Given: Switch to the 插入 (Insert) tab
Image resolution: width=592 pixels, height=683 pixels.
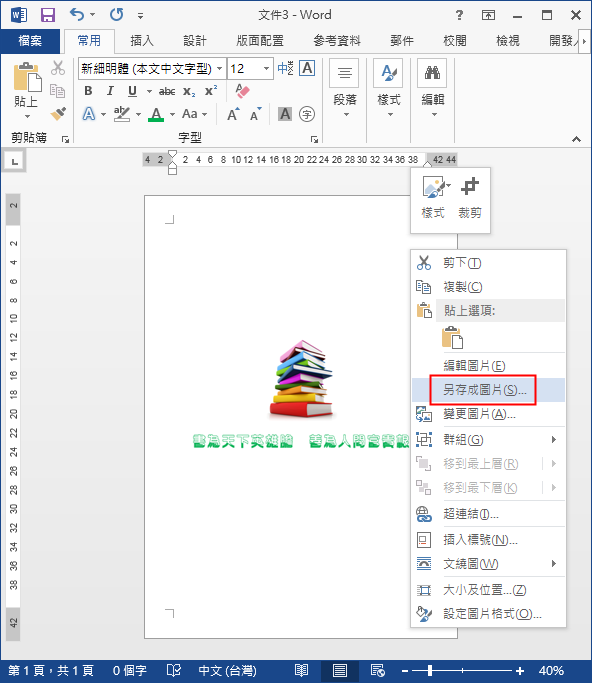Looking at the screenshot, I should coord(142,41).
